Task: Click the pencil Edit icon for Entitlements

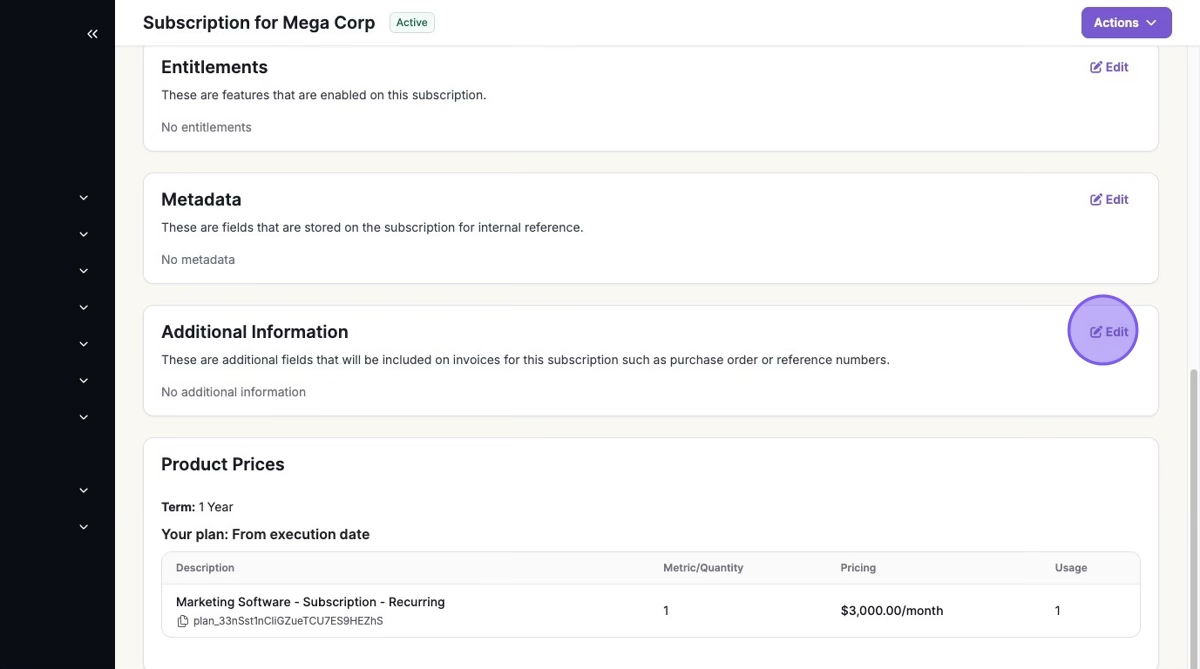Action: 1096,67
